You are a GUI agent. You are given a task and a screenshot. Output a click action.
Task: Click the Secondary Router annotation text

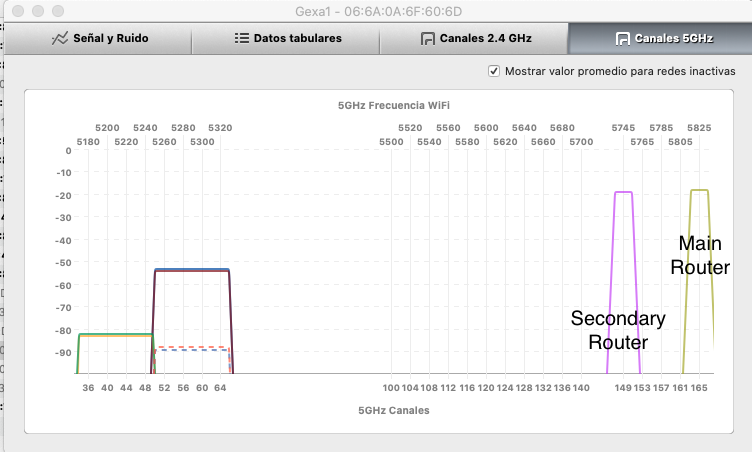[617, 330]
